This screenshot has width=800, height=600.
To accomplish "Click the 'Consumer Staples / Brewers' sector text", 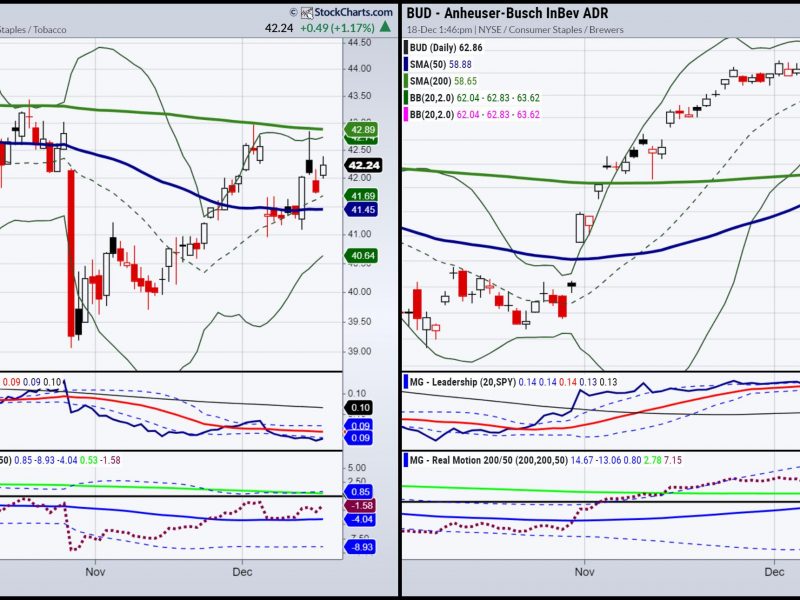I will point(566,30).
